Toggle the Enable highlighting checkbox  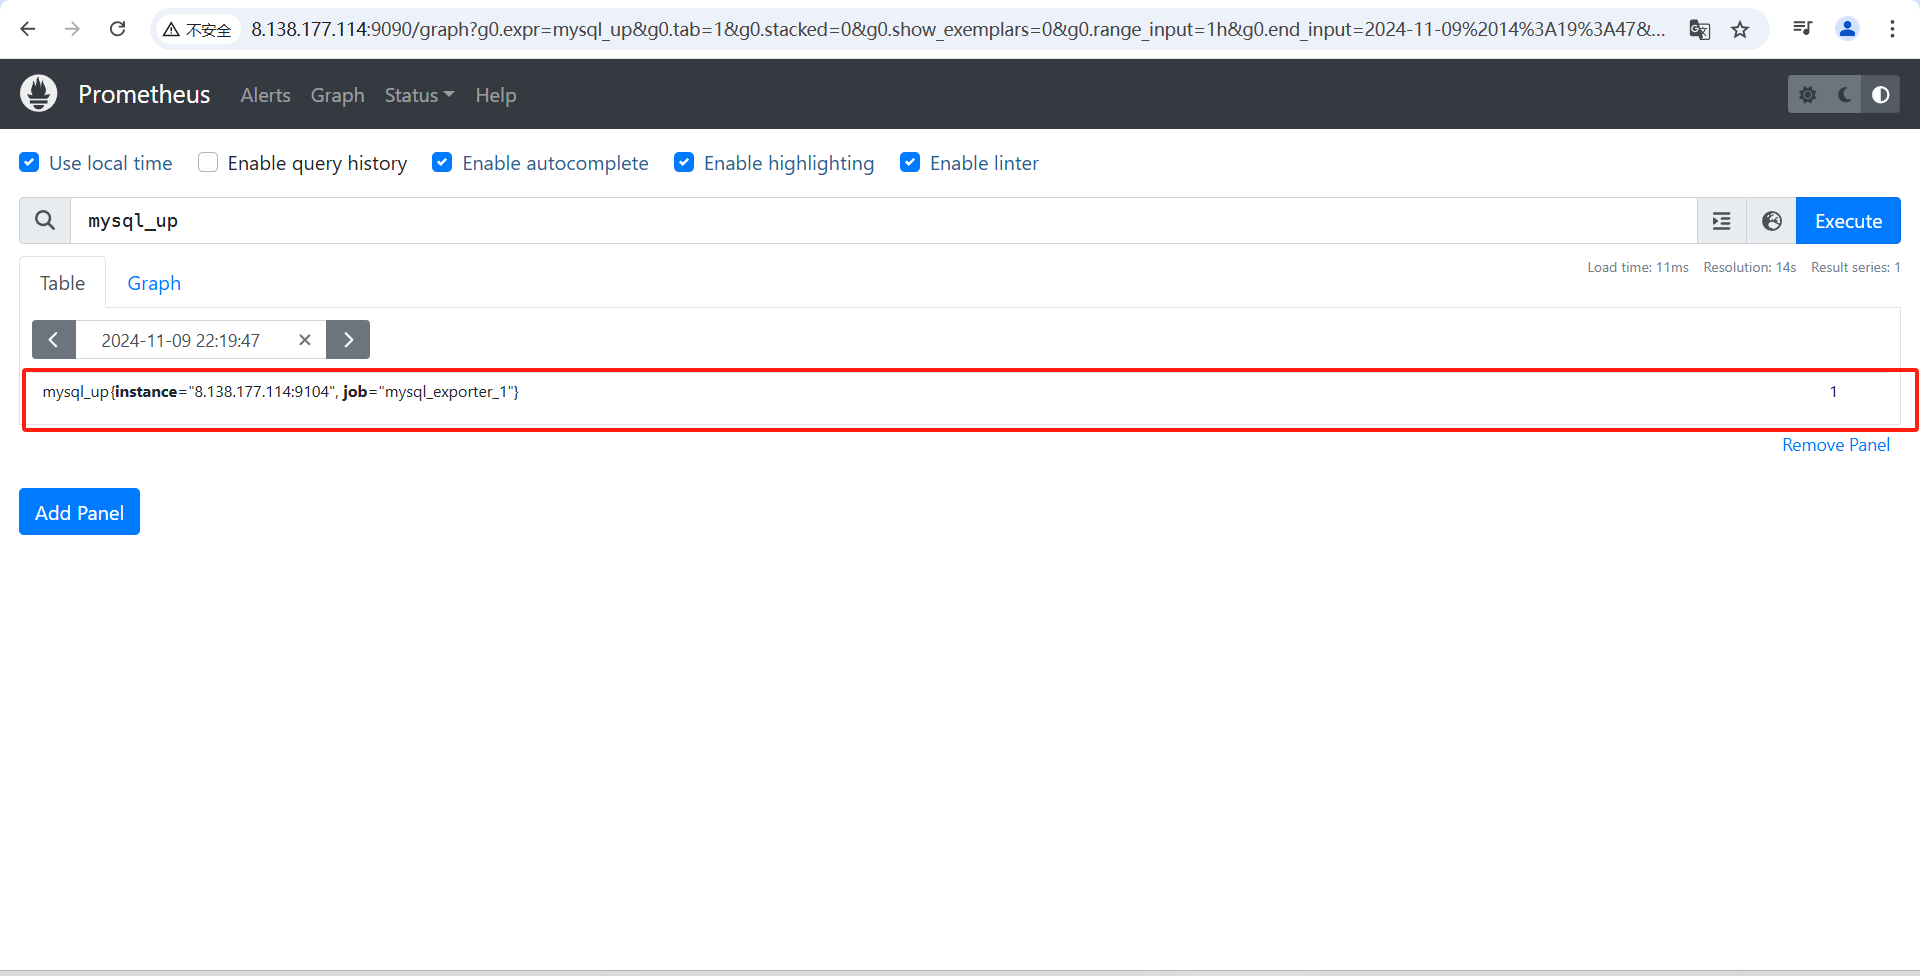pos(684,163)
